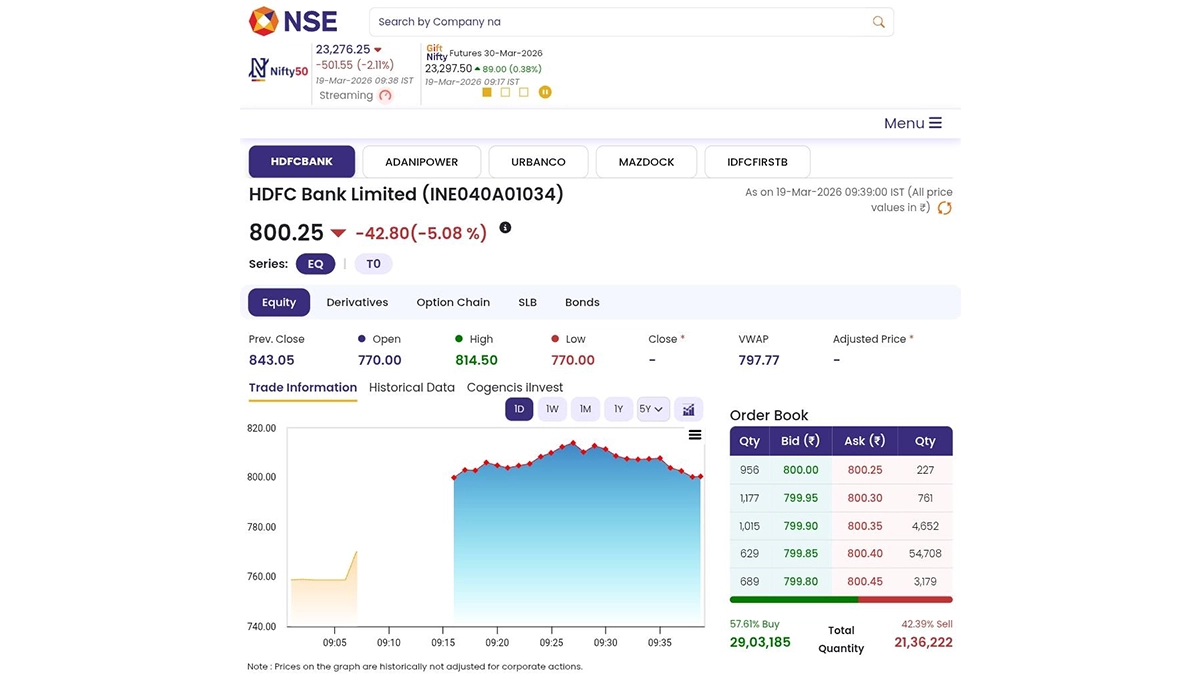Screen dimensions: 1200x675
Task: Select the EQ series toggle
Action: tap(315, 264)
